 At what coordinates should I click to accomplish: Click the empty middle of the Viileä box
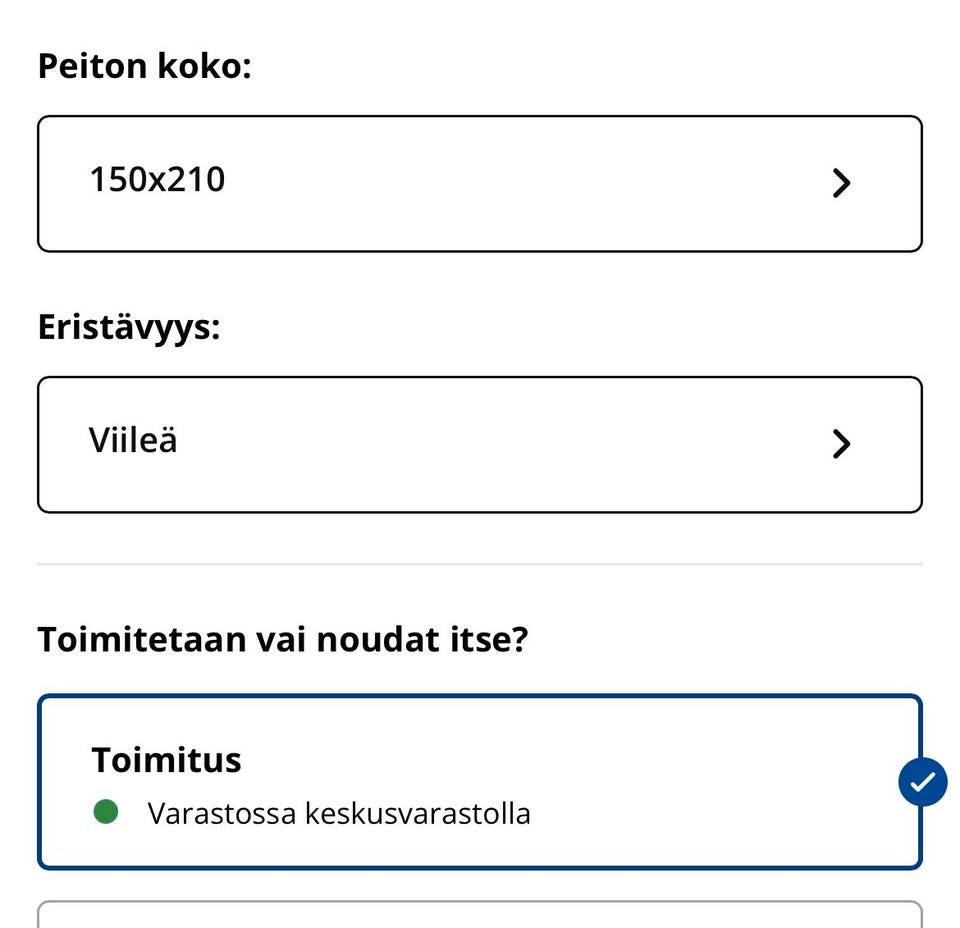[x=500, y=445]
